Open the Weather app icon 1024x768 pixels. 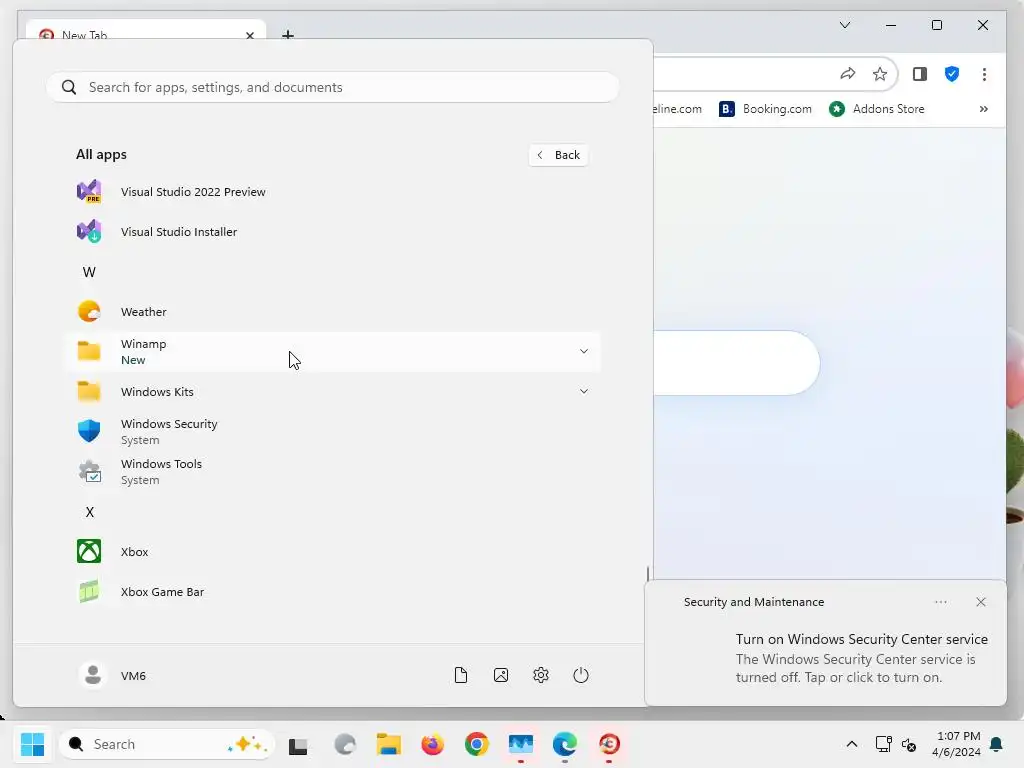pos(89,312)
